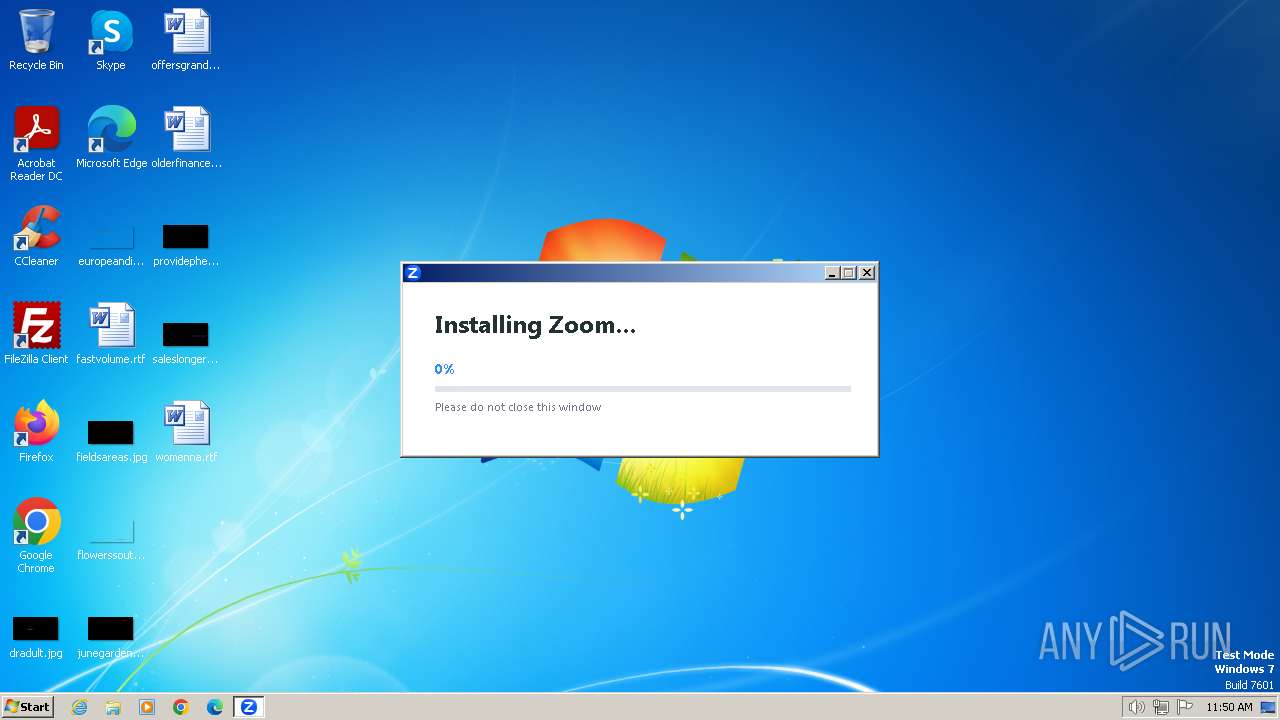Image resolution: width=1280 pixels, height=720 pixels.
Task: Launch Skype from the desktop
Action: coord(111,40)
